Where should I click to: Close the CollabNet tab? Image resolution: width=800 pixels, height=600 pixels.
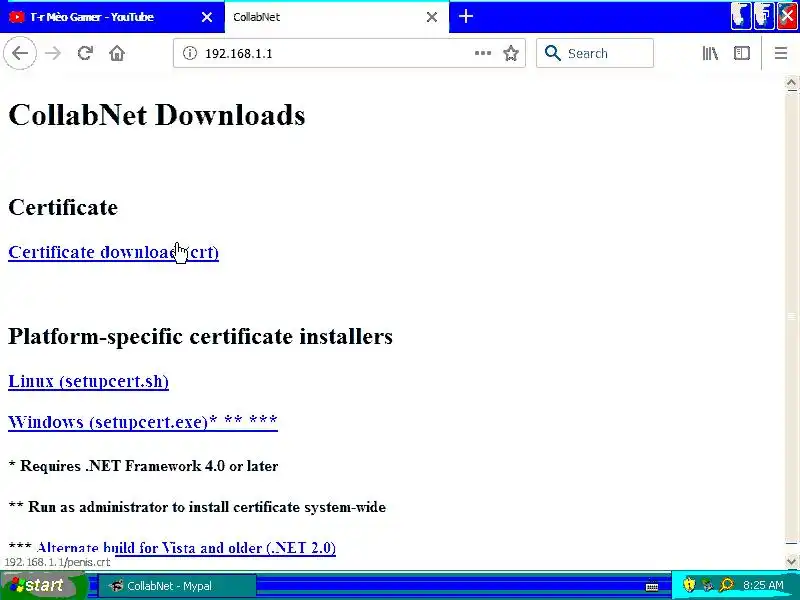click(432, 17)
